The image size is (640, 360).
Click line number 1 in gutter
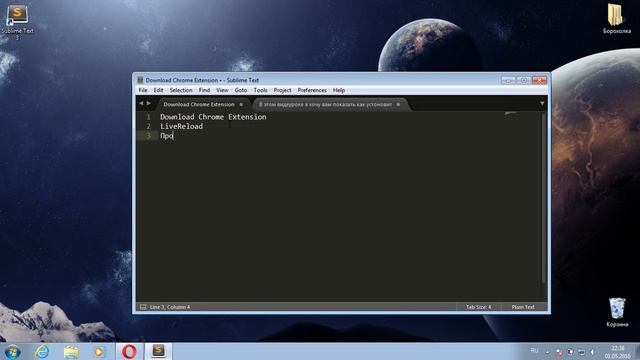149,117
